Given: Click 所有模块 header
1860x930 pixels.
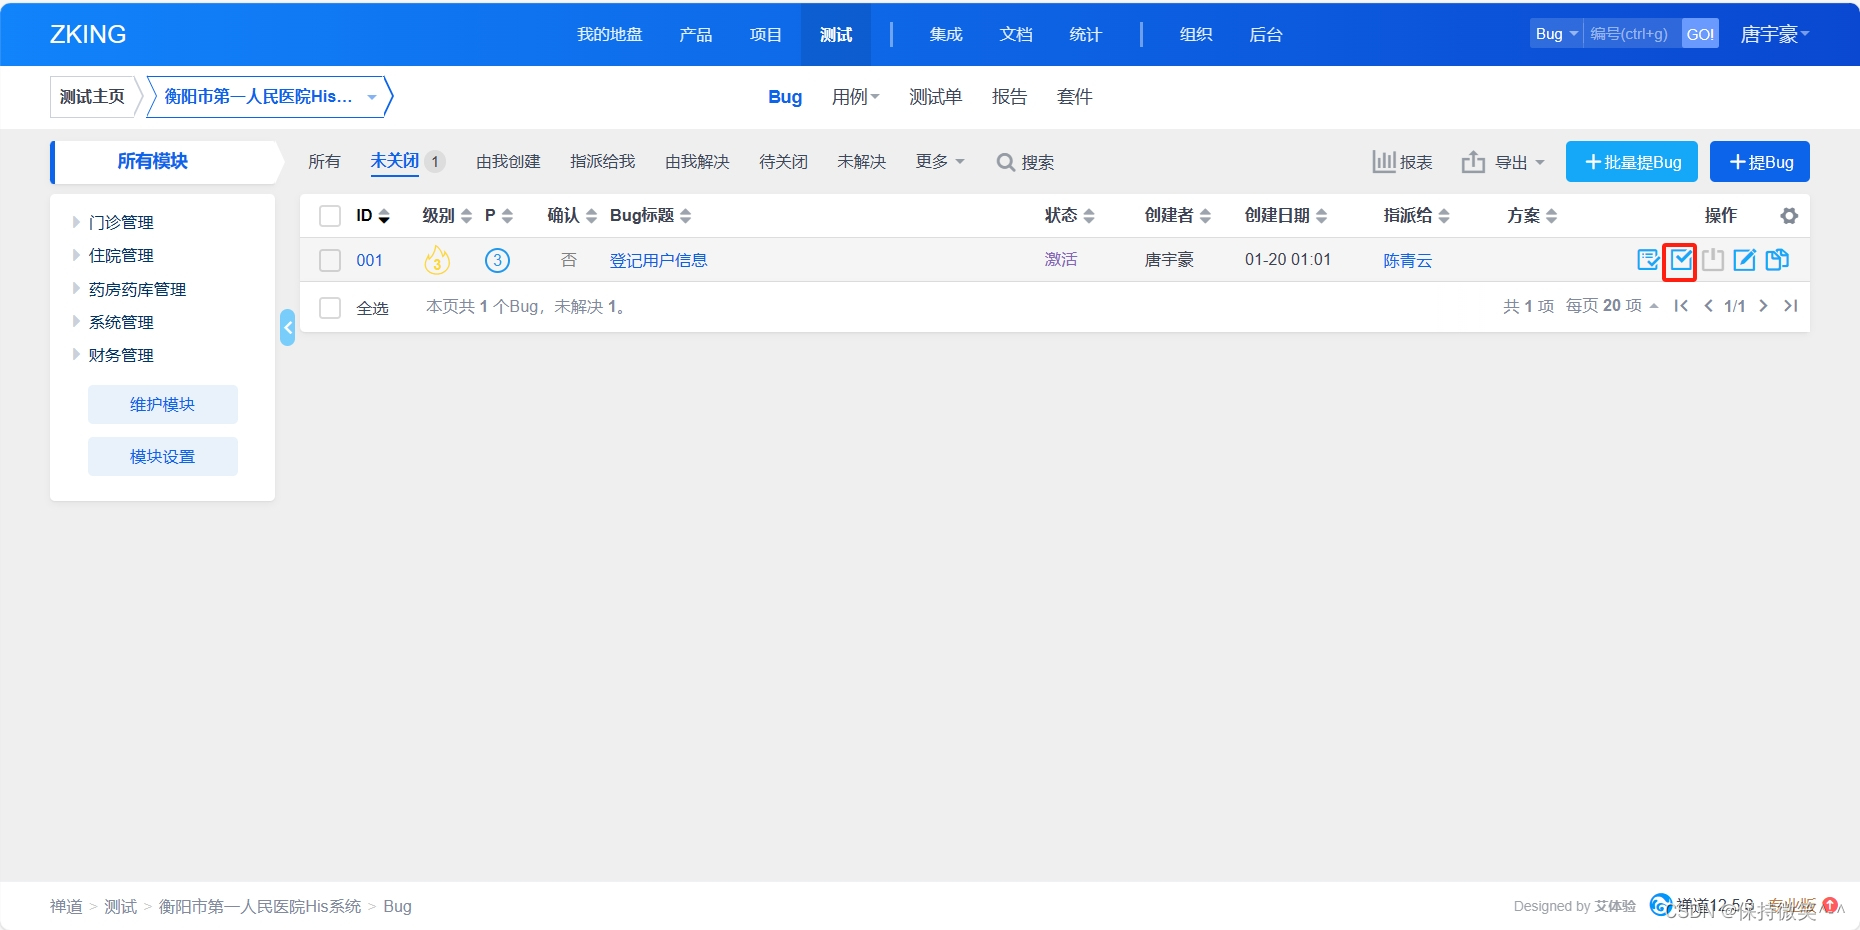Looking at the screenshot, I should coord(153,162).
